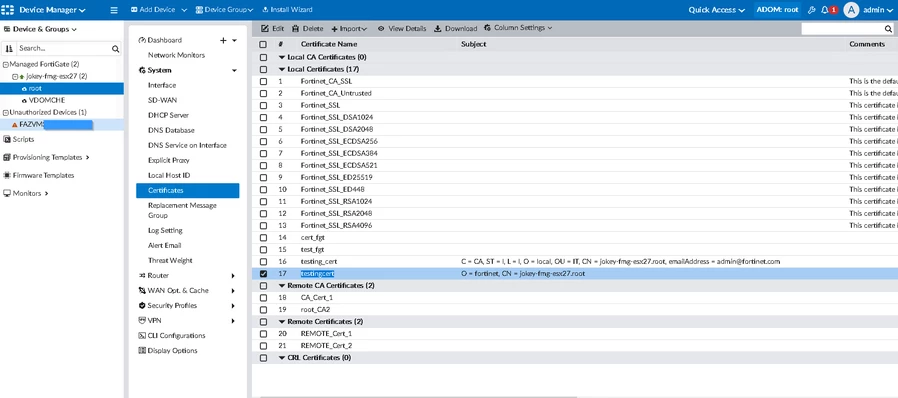The width and height of the screenshot is (898, 398).
Task: Click the Download toolbar button
Action: tap(455, 28)
